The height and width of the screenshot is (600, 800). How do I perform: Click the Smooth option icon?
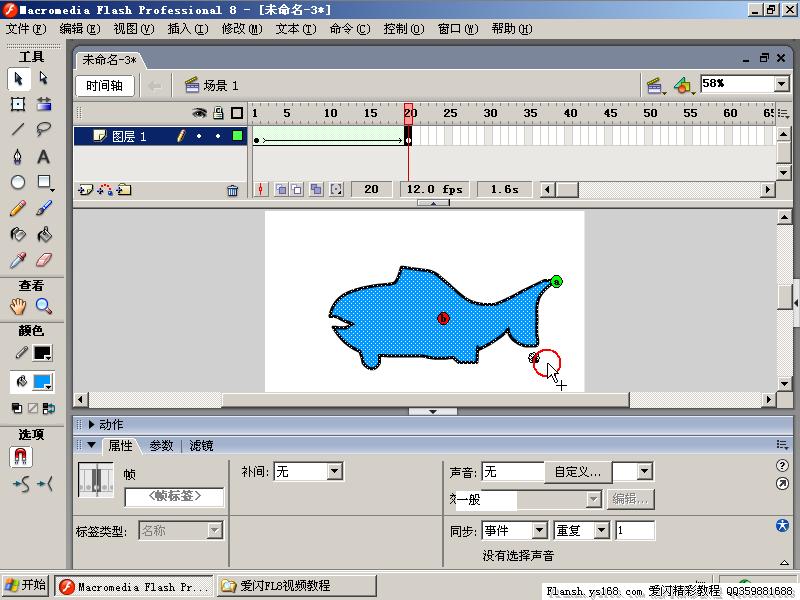(x=22, y=484)
